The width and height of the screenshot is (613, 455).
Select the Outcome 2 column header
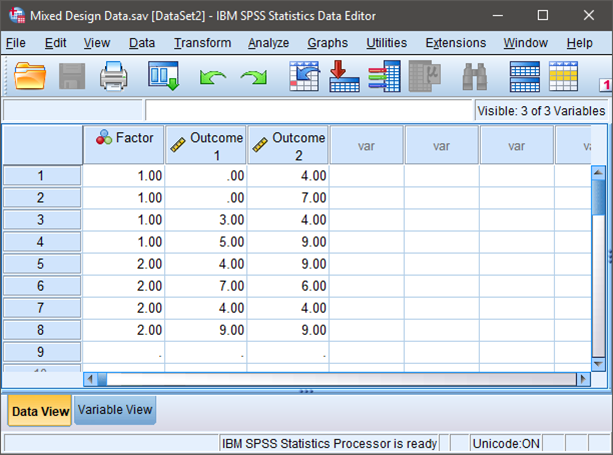point(288,145)
